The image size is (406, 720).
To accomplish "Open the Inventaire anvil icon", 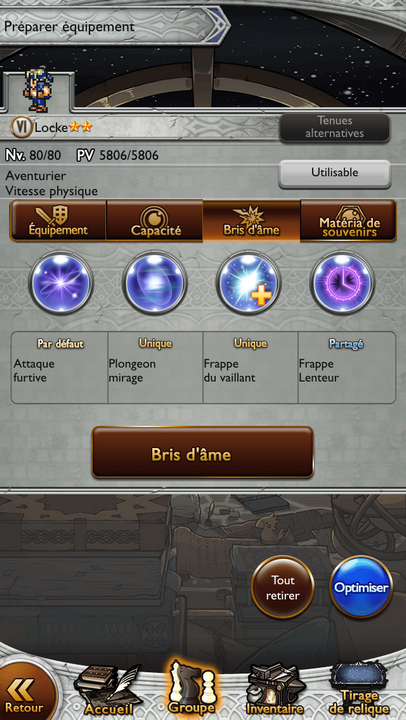I will 275,690.
